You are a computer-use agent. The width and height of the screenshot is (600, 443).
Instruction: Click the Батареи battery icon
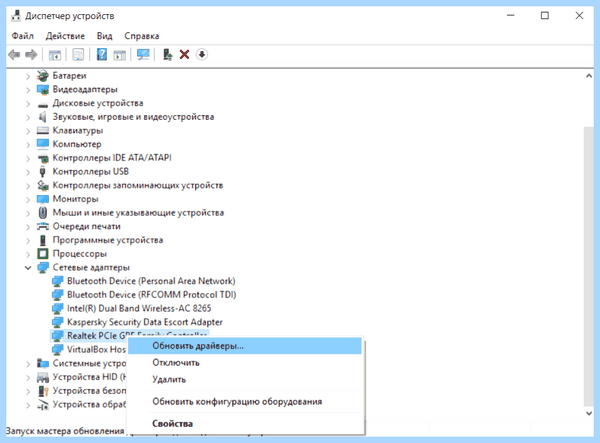coord(43,75)
